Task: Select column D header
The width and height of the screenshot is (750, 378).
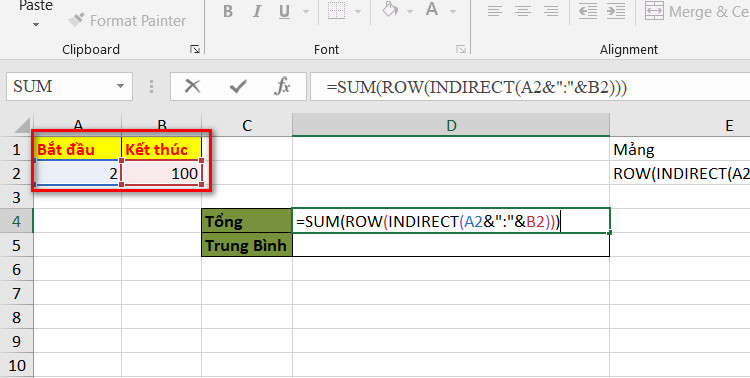Action: [x=451, y=125]
